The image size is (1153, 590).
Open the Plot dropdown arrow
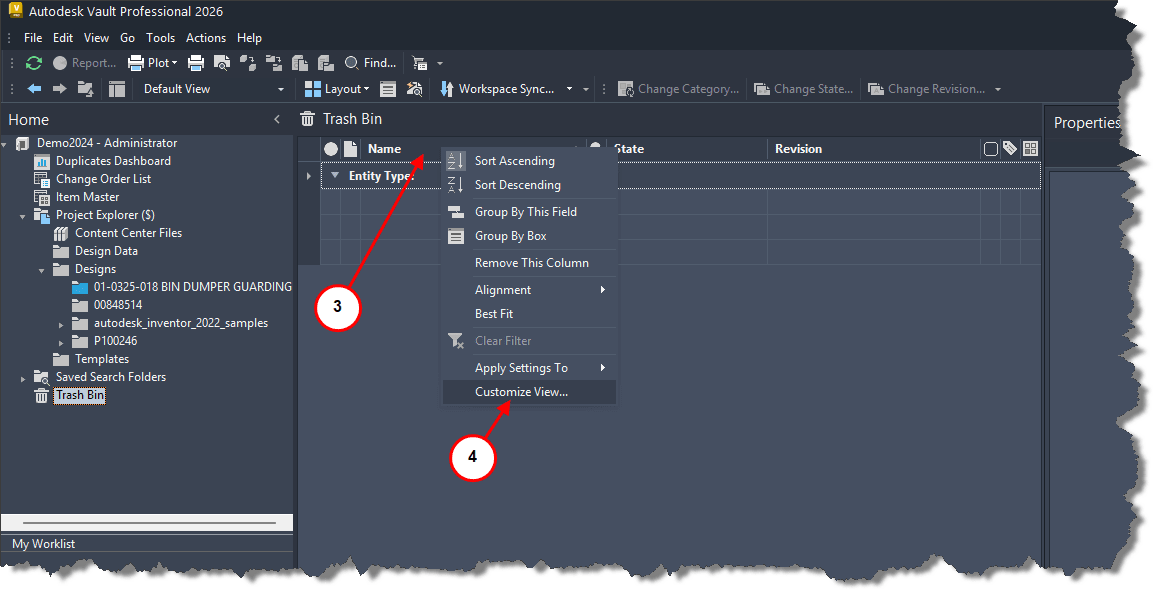[175, 63]
